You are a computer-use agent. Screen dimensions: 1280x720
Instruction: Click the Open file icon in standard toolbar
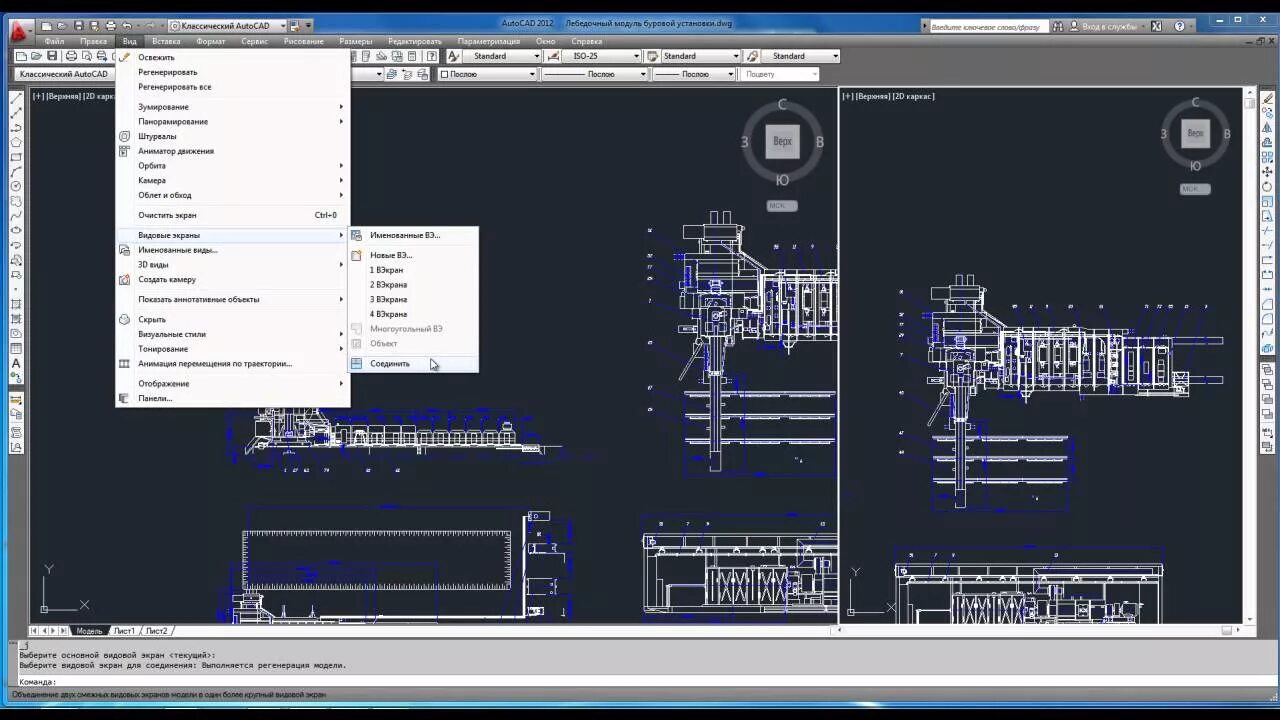coord(36,56)
